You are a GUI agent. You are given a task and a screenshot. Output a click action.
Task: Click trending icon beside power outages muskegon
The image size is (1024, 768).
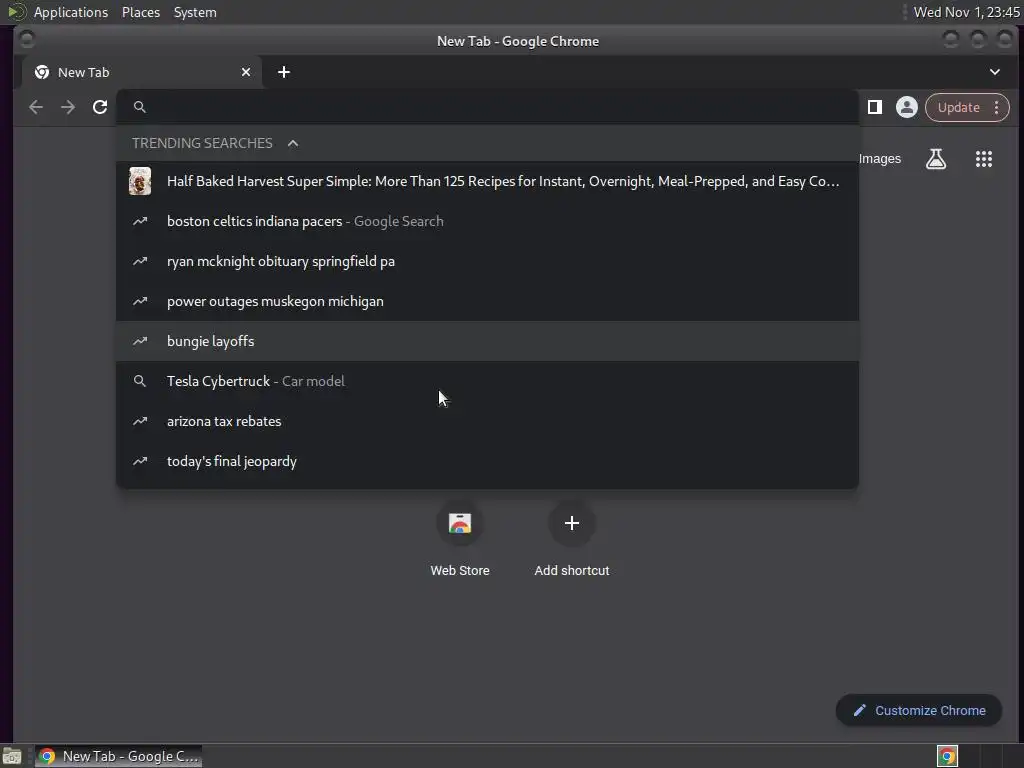coord(140,301)
